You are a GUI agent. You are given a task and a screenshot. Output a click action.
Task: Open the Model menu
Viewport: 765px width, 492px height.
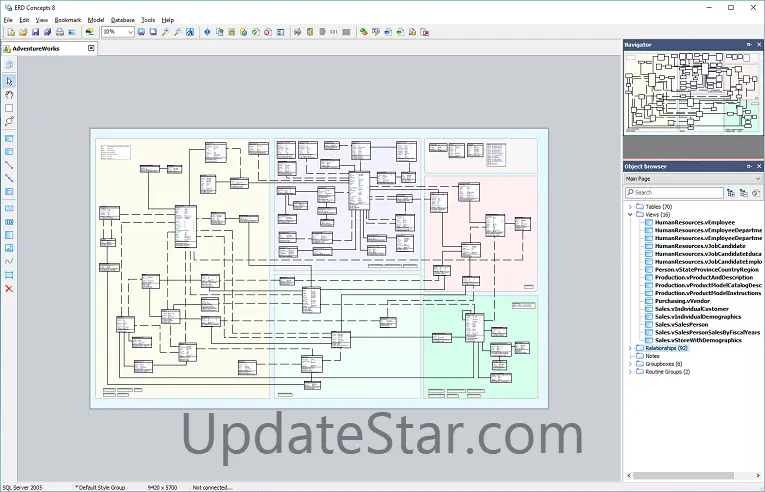[x=96, y=20]
